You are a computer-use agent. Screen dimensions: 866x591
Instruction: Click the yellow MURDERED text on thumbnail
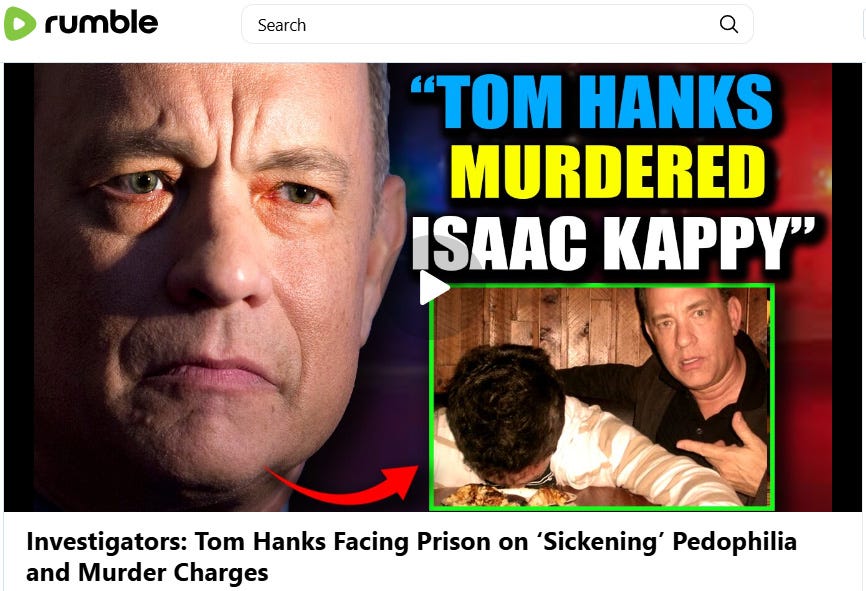pyautogui.click(x=608, y=172)
